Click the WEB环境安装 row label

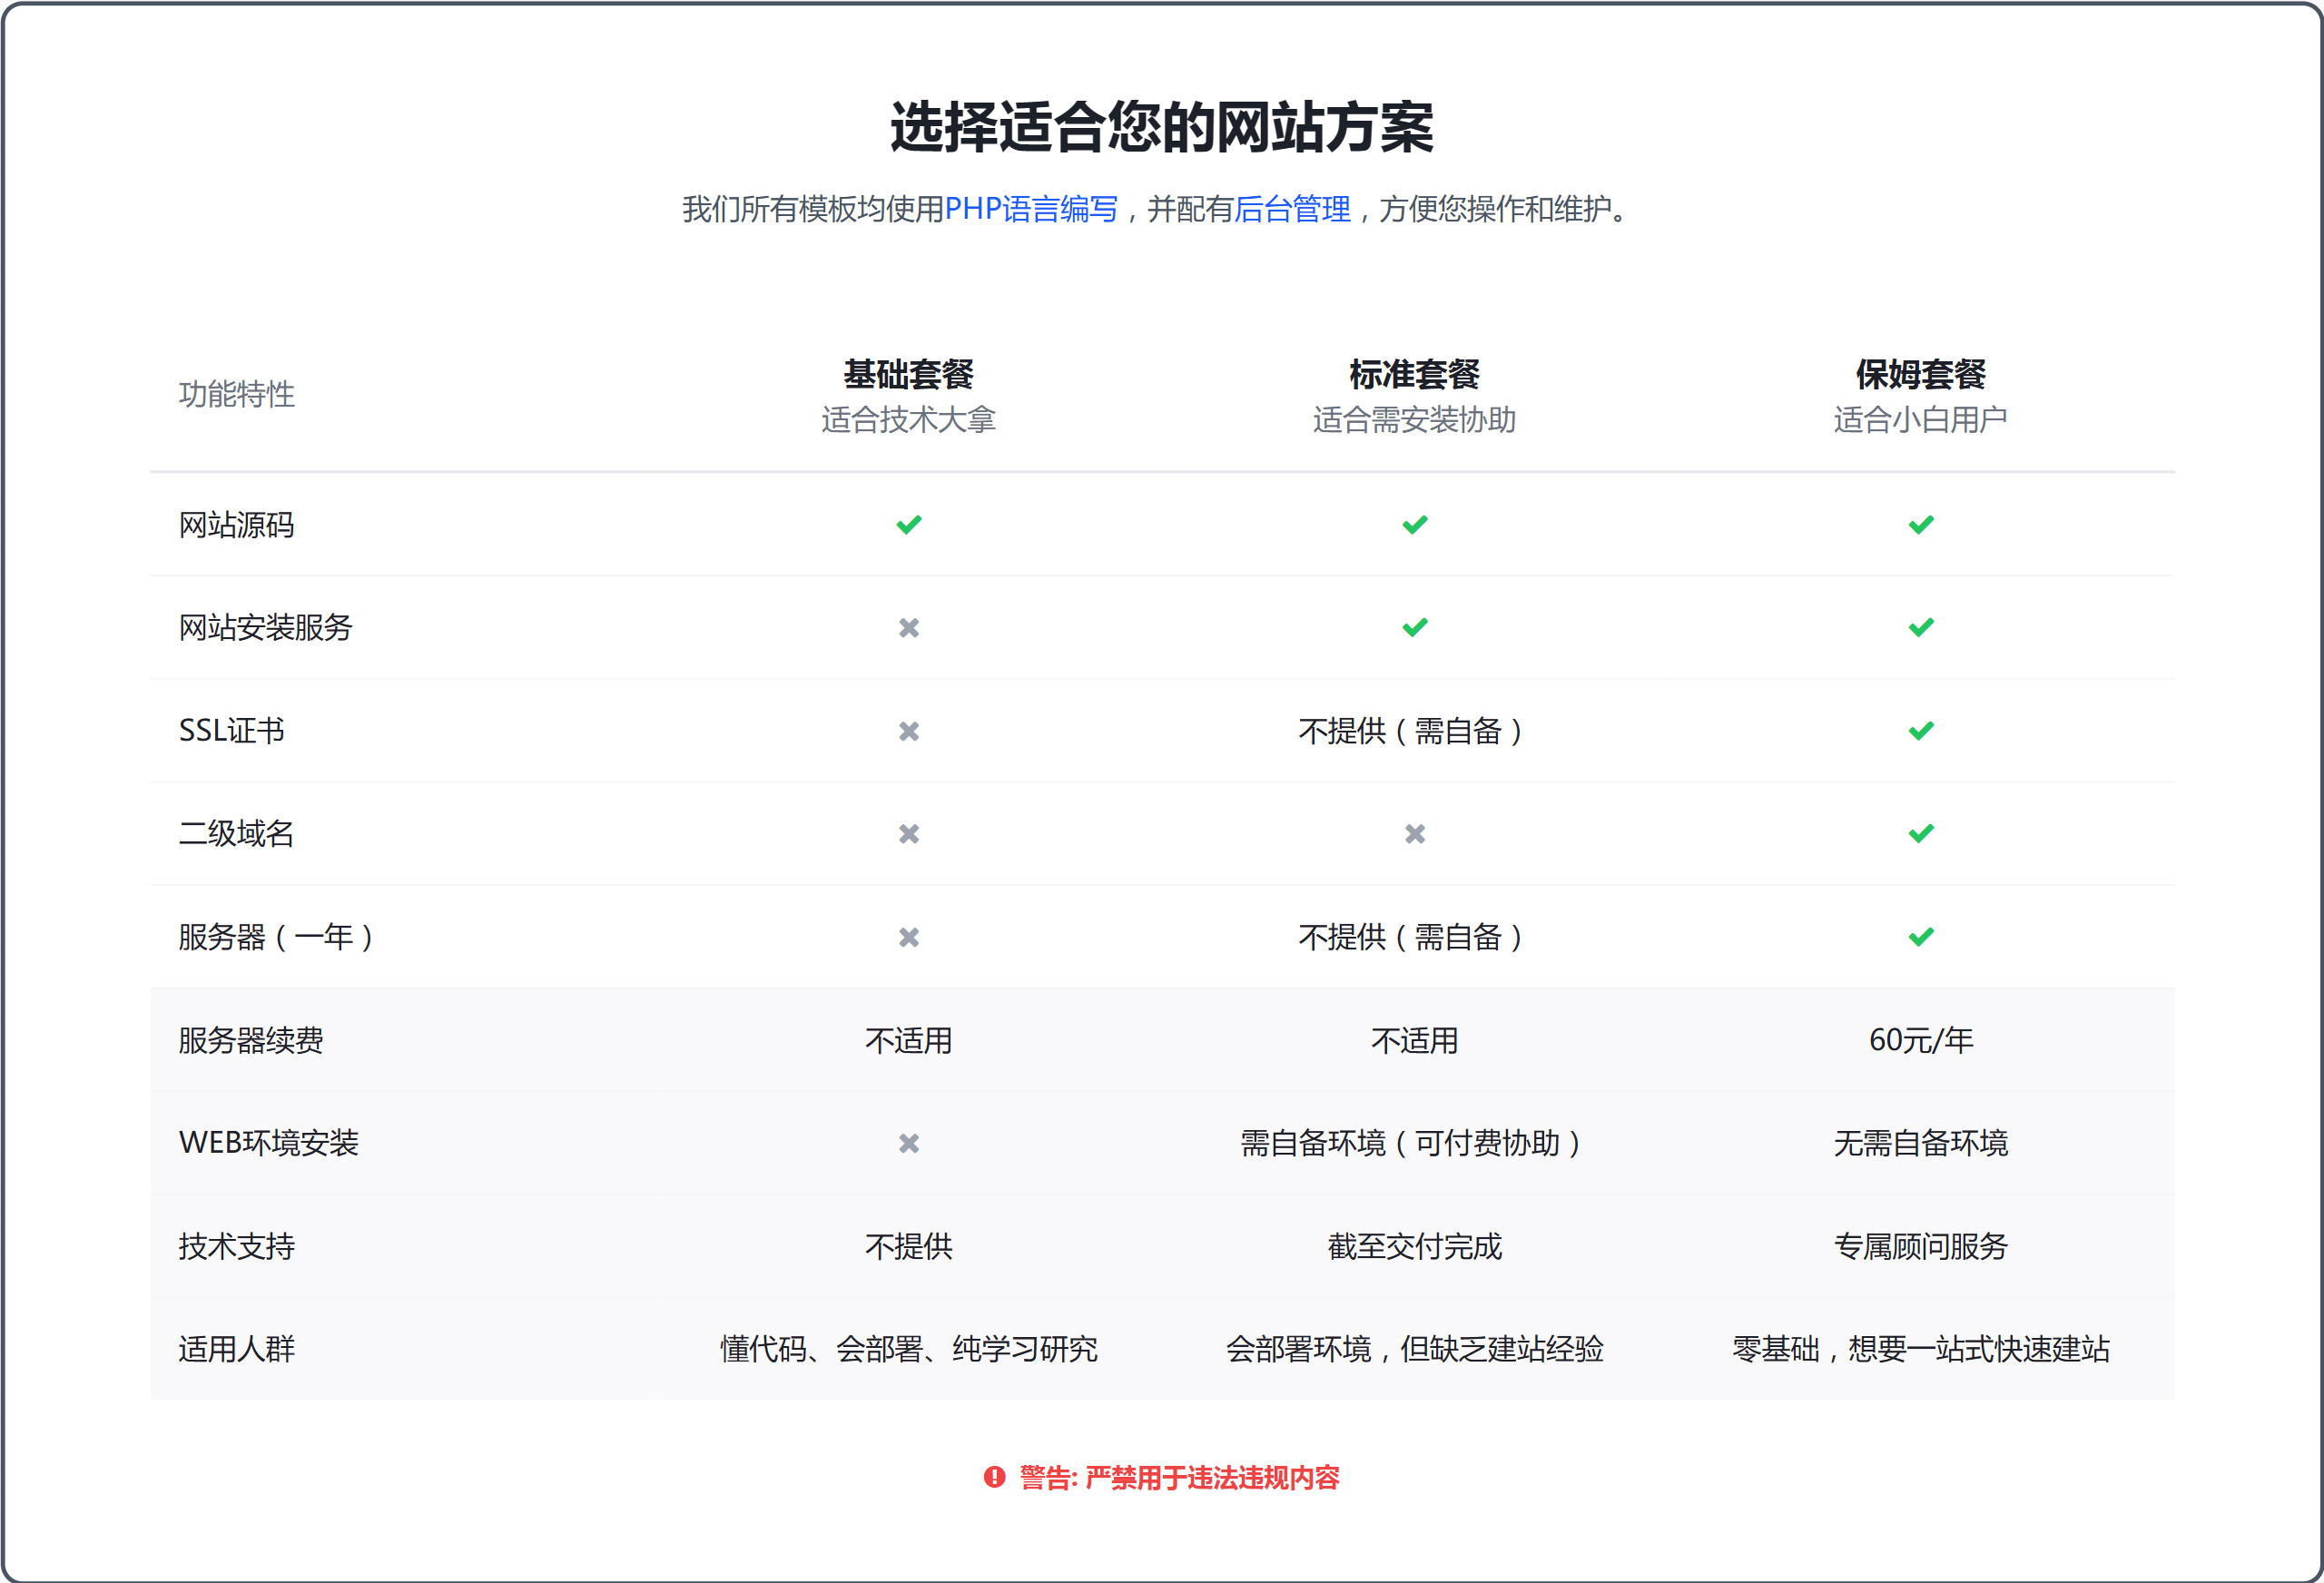point(268,1143)
